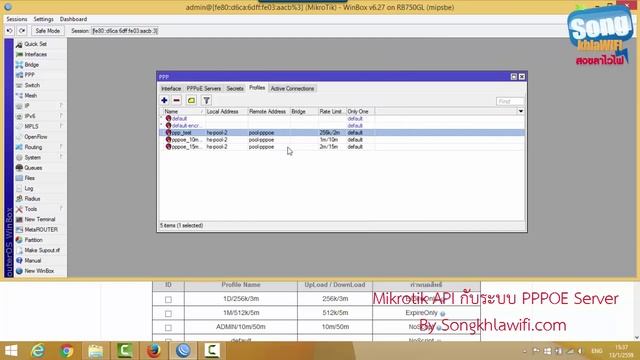This screenshot has width=640, height=360.
Task: Switch to the PPPoE Servers tab
Action: point(204,89)
